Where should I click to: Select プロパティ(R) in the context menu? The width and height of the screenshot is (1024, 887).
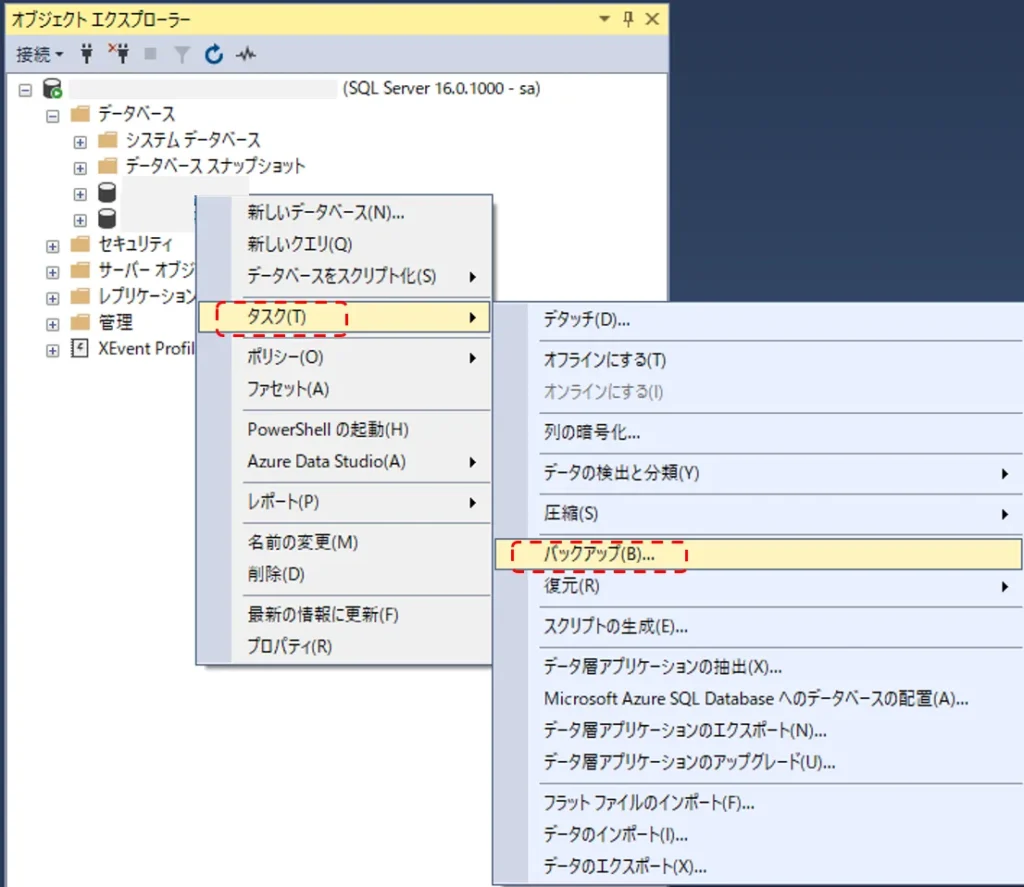289,646
